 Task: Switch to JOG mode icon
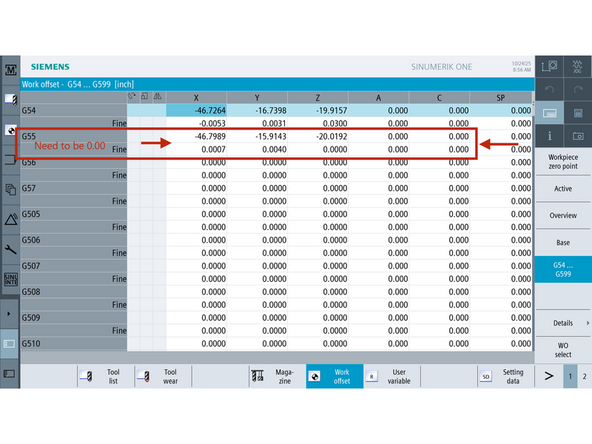(x=578, y=66)
